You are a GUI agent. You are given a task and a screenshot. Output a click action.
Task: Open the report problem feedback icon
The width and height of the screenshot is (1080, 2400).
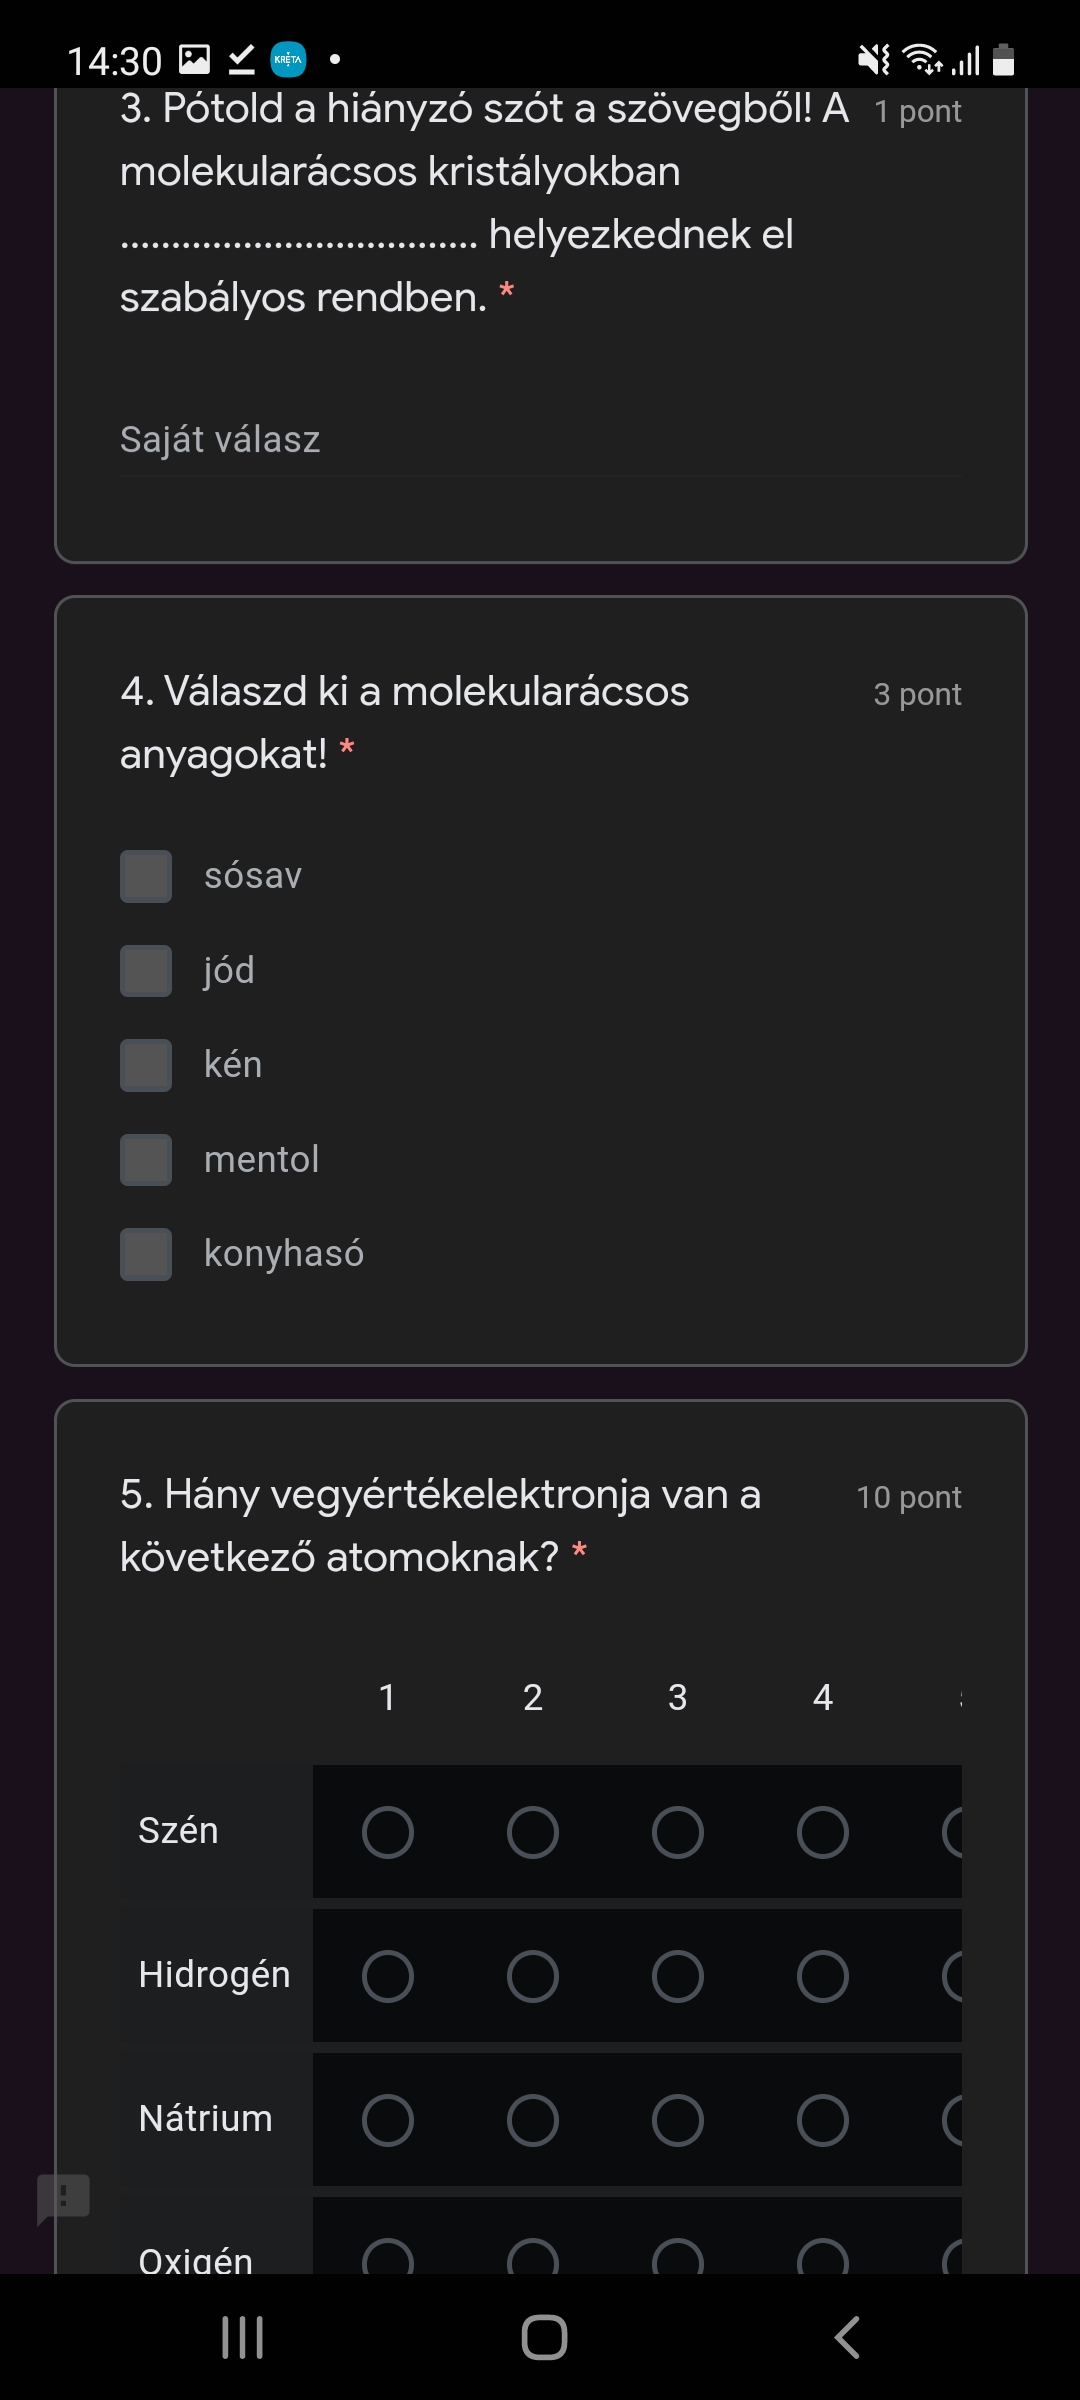(x=63, y=2198)
